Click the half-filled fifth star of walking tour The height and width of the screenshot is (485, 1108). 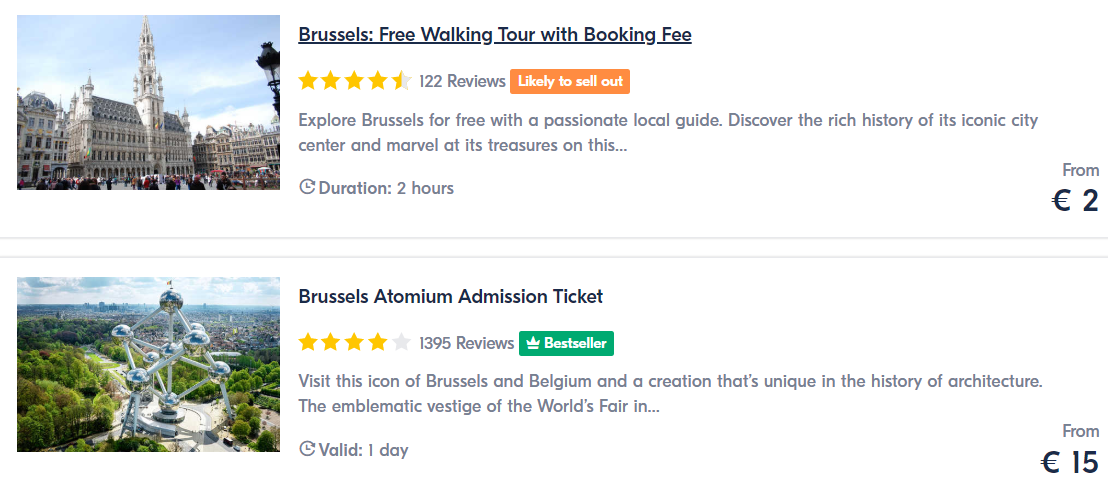[x=401, y=81]
